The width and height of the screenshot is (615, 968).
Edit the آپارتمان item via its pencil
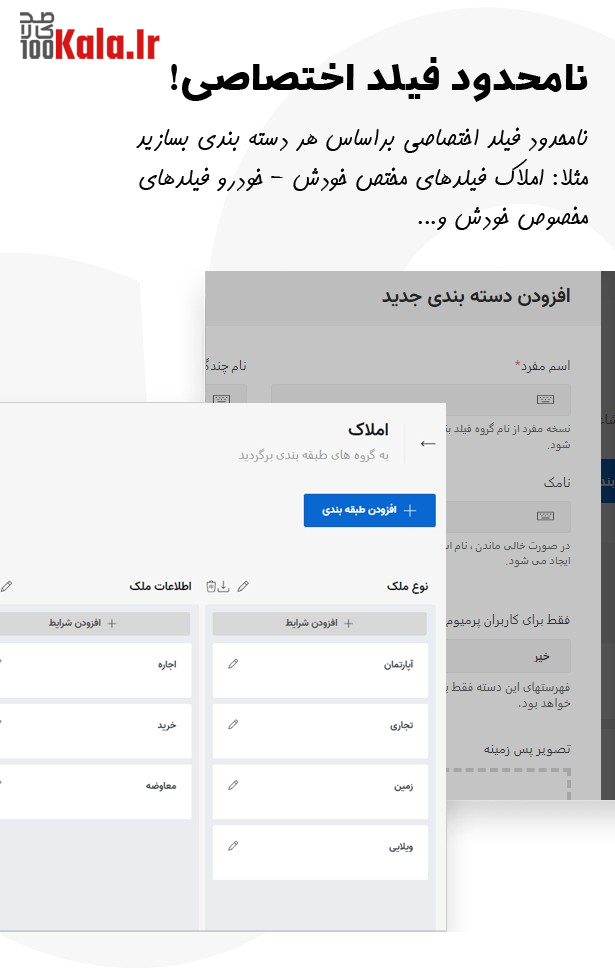(233, 664)
